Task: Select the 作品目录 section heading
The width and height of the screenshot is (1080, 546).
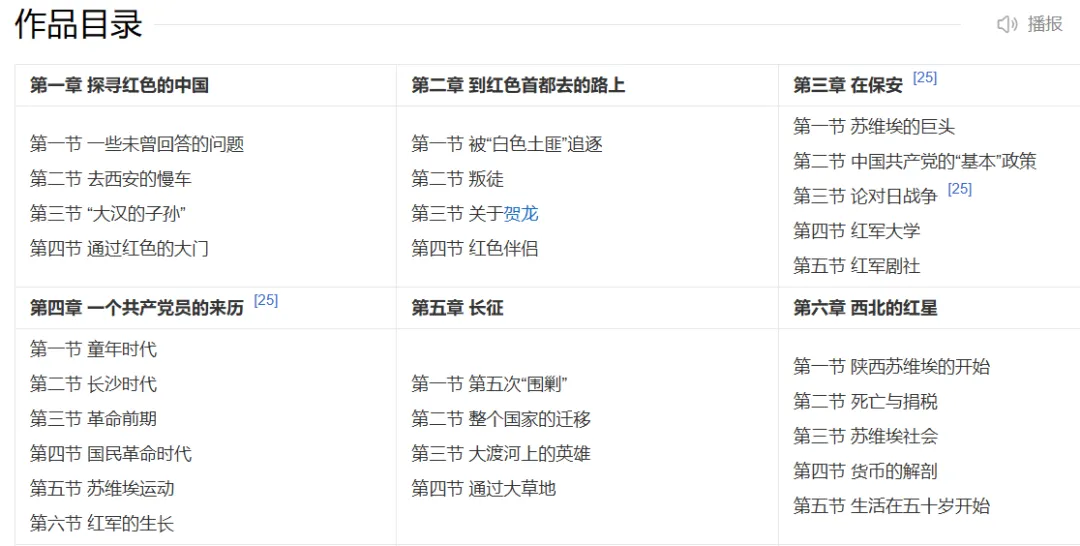Action: click(x=79, y=24)
